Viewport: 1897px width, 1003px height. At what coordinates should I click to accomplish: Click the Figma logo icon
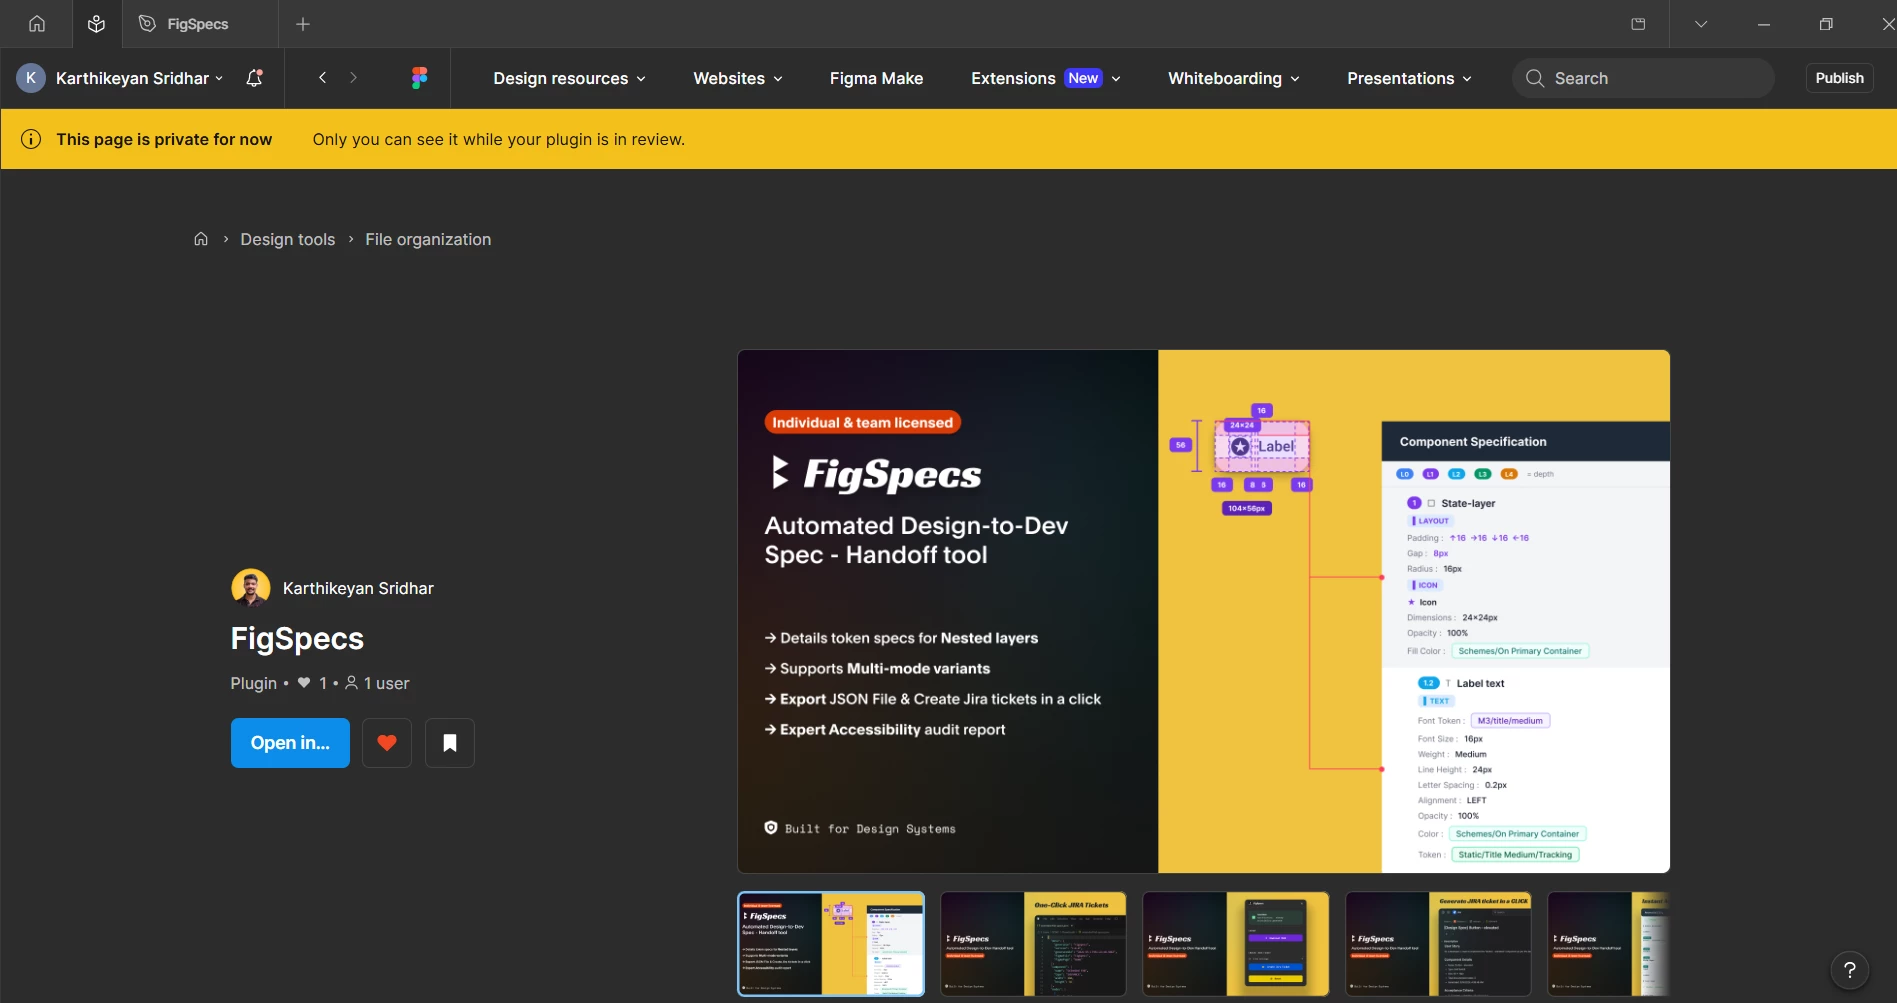(419, 78)
